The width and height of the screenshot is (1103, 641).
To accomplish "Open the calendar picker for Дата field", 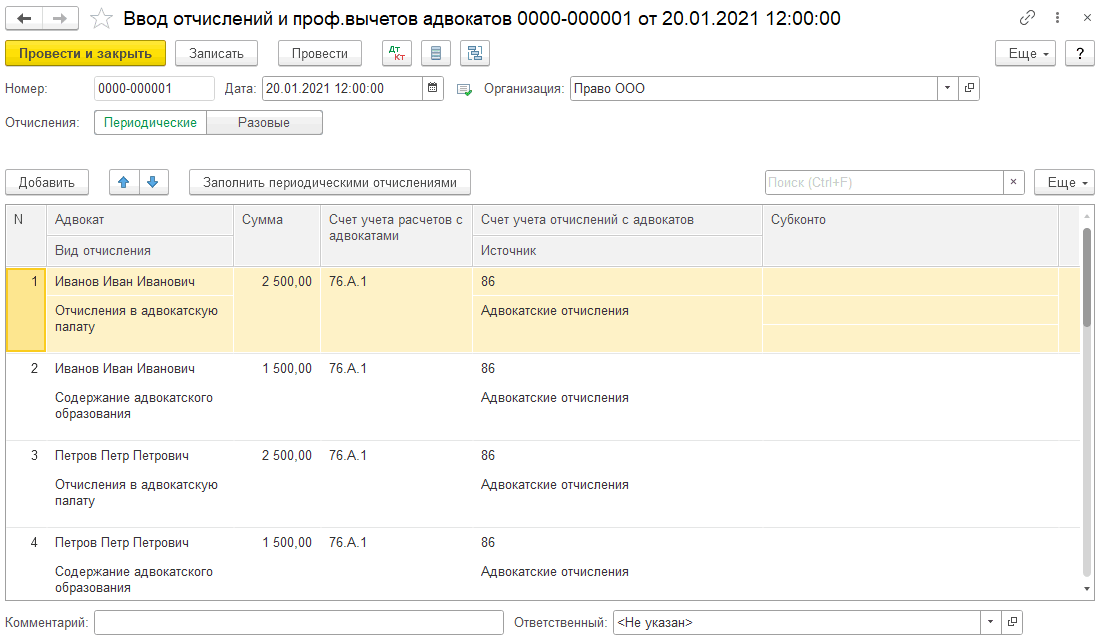I will pos(433,88).
